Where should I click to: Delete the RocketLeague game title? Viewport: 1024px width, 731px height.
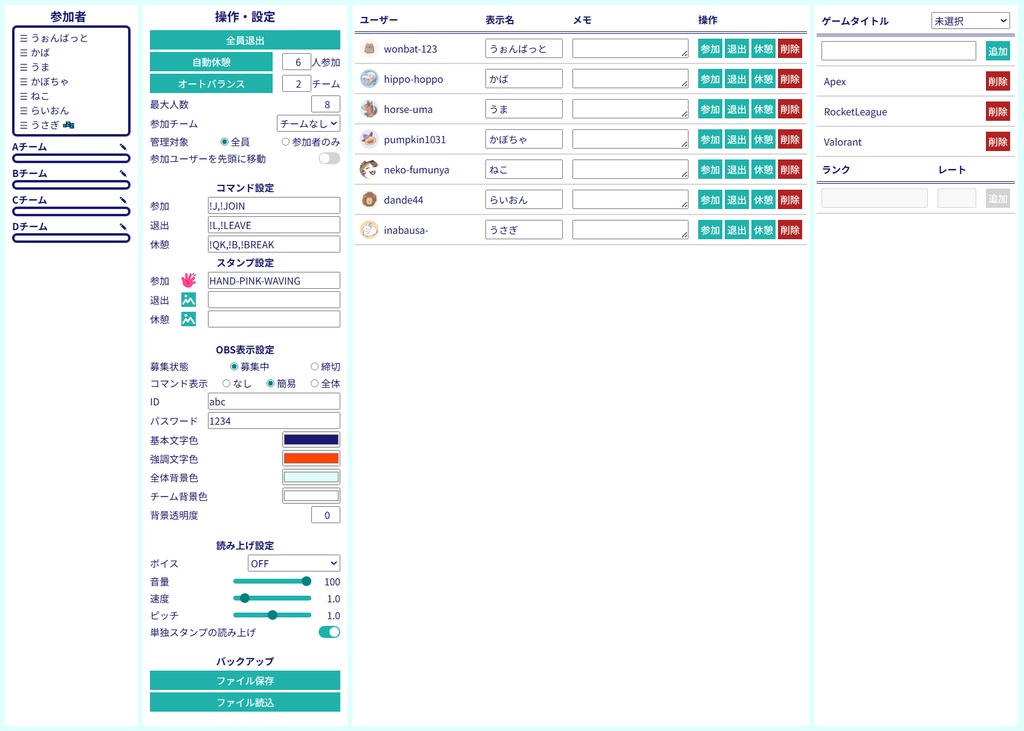[x=998, y=111]
